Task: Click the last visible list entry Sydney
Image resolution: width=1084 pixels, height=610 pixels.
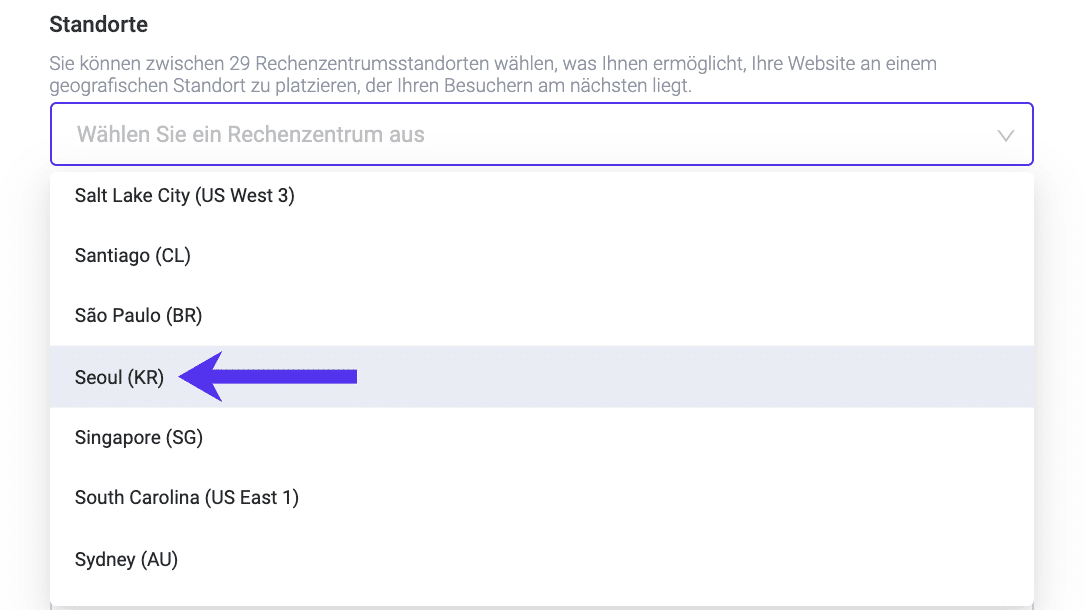Action: (x=126, y=559)
